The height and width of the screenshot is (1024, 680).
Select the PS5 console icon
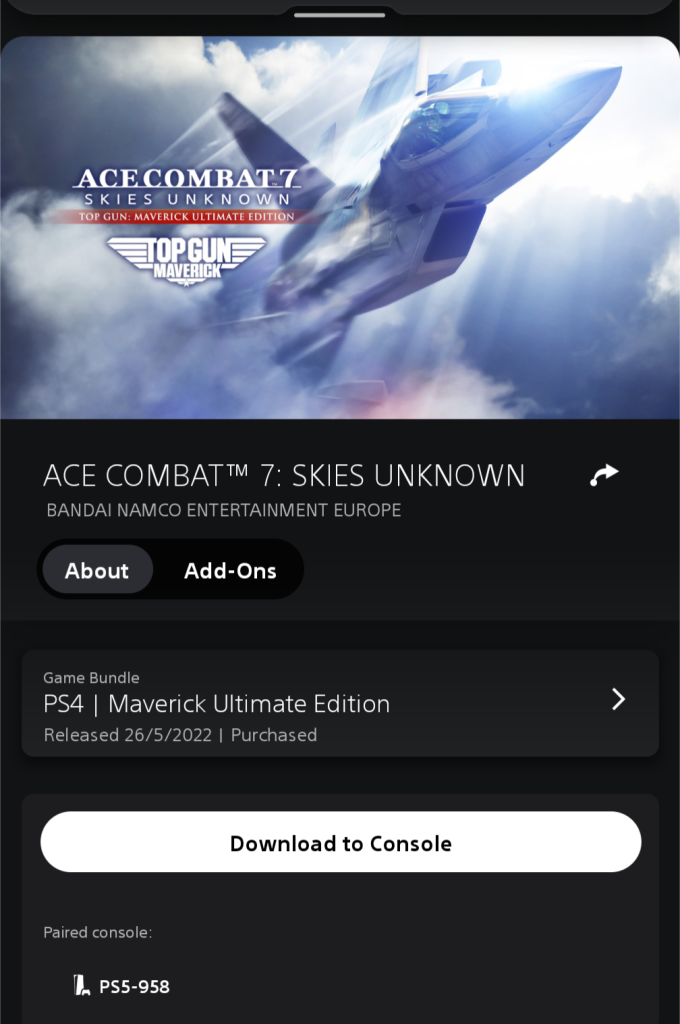81,985
